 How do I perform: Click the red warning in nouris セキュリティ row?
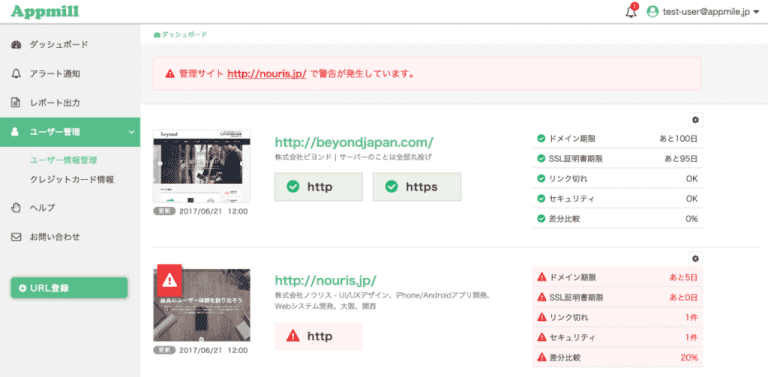(x=542, y=337)
